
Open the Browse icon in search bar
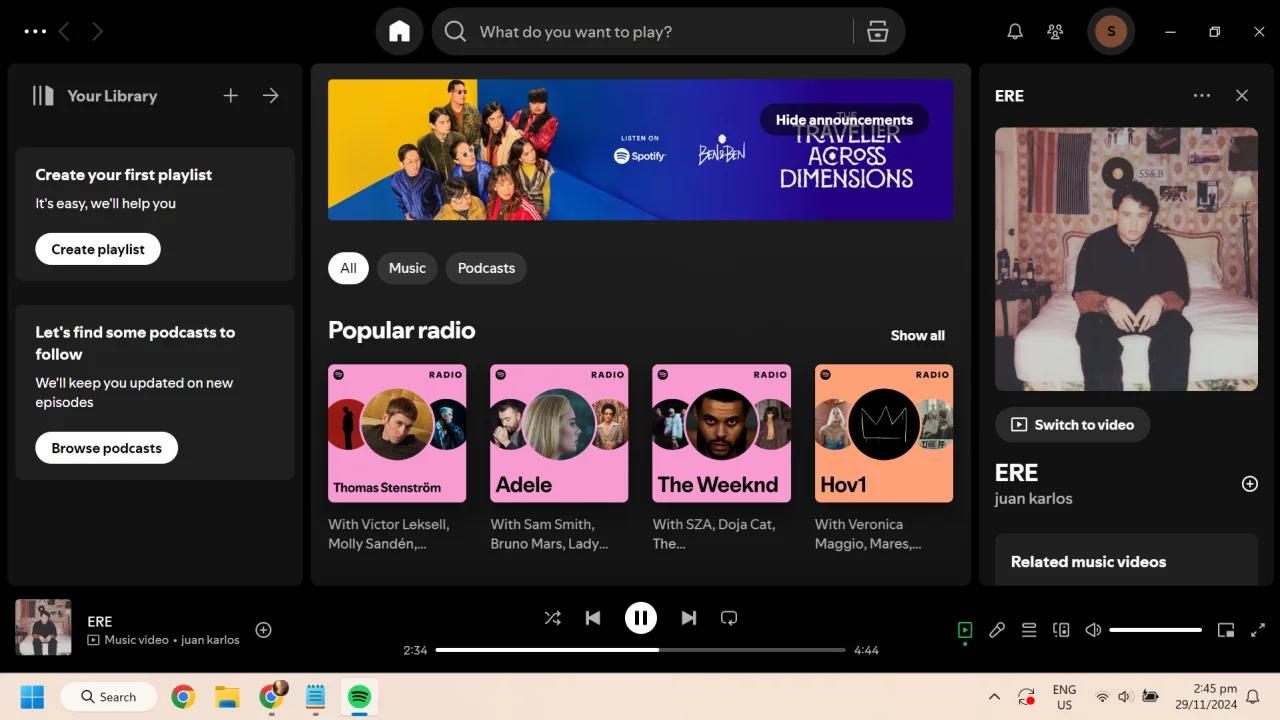point(878,32)
